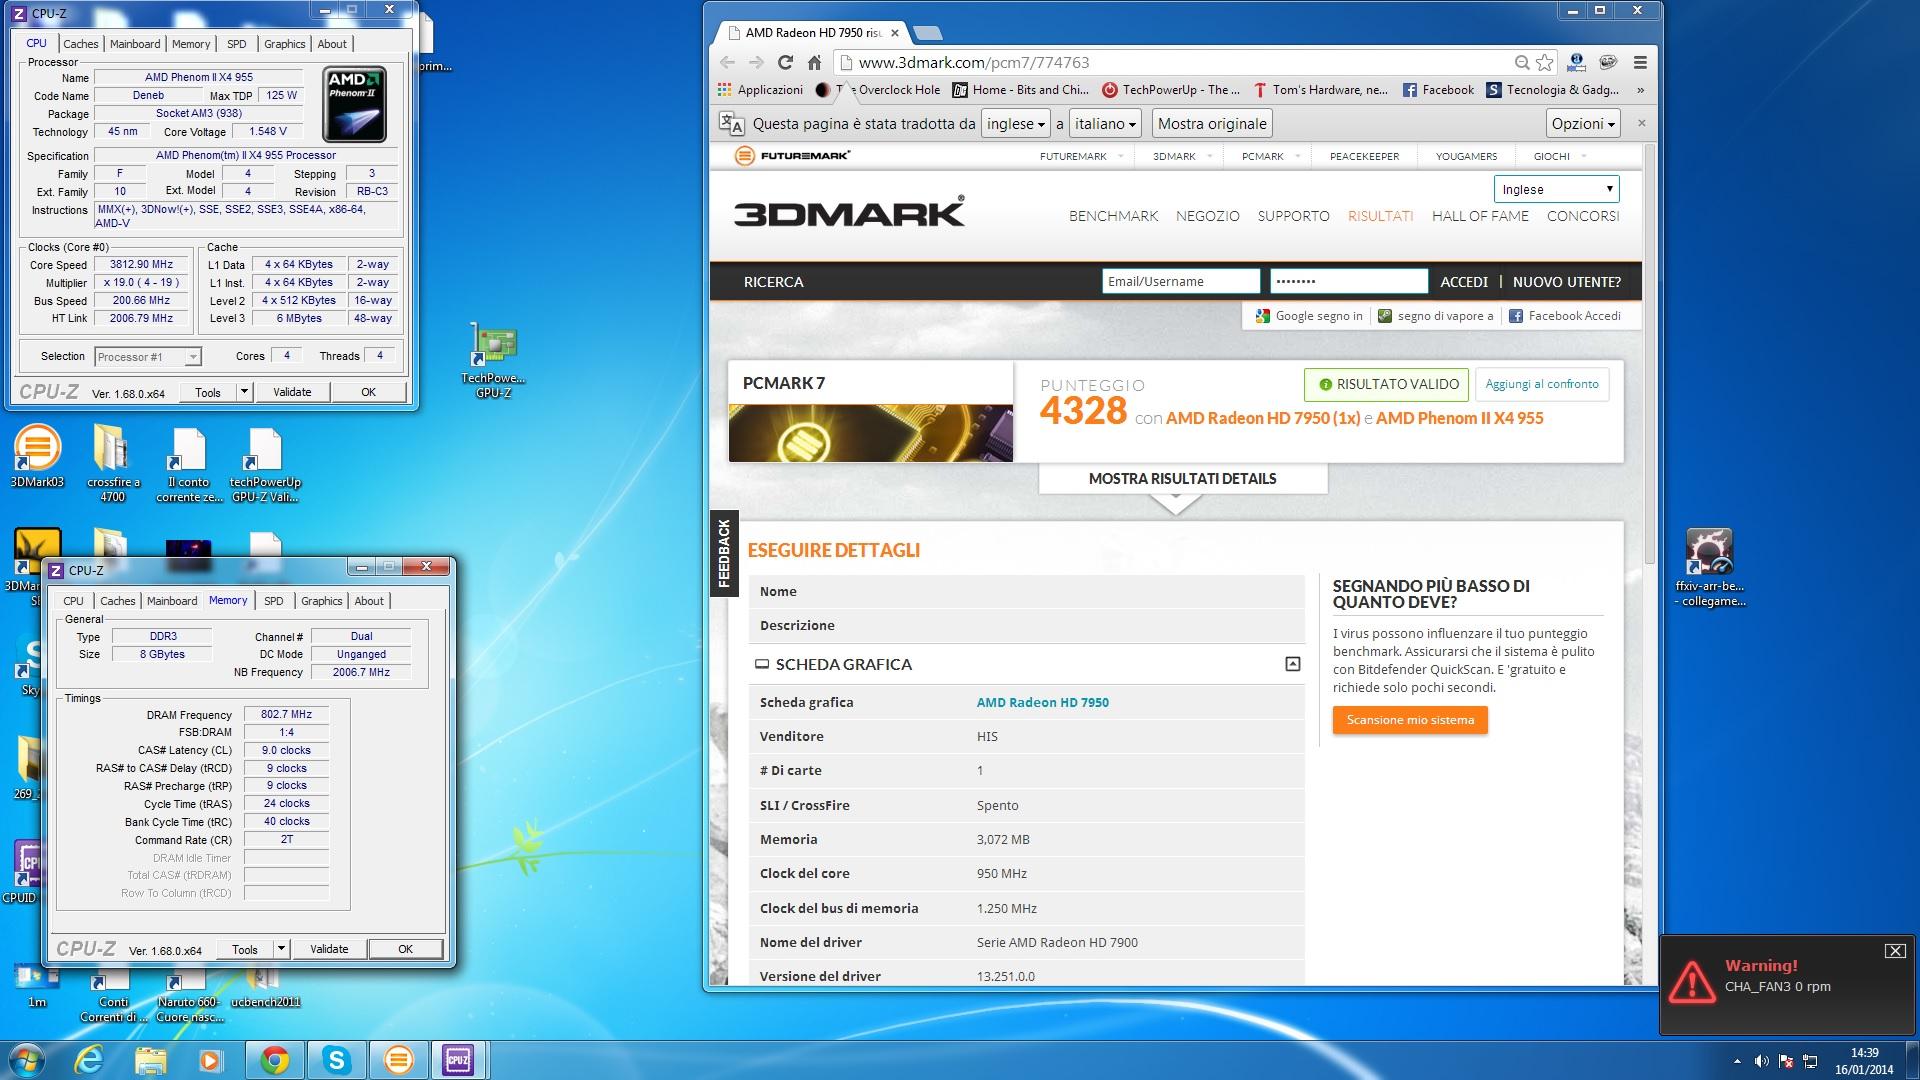Open the new tab button in Chrome

pos(927,33)
